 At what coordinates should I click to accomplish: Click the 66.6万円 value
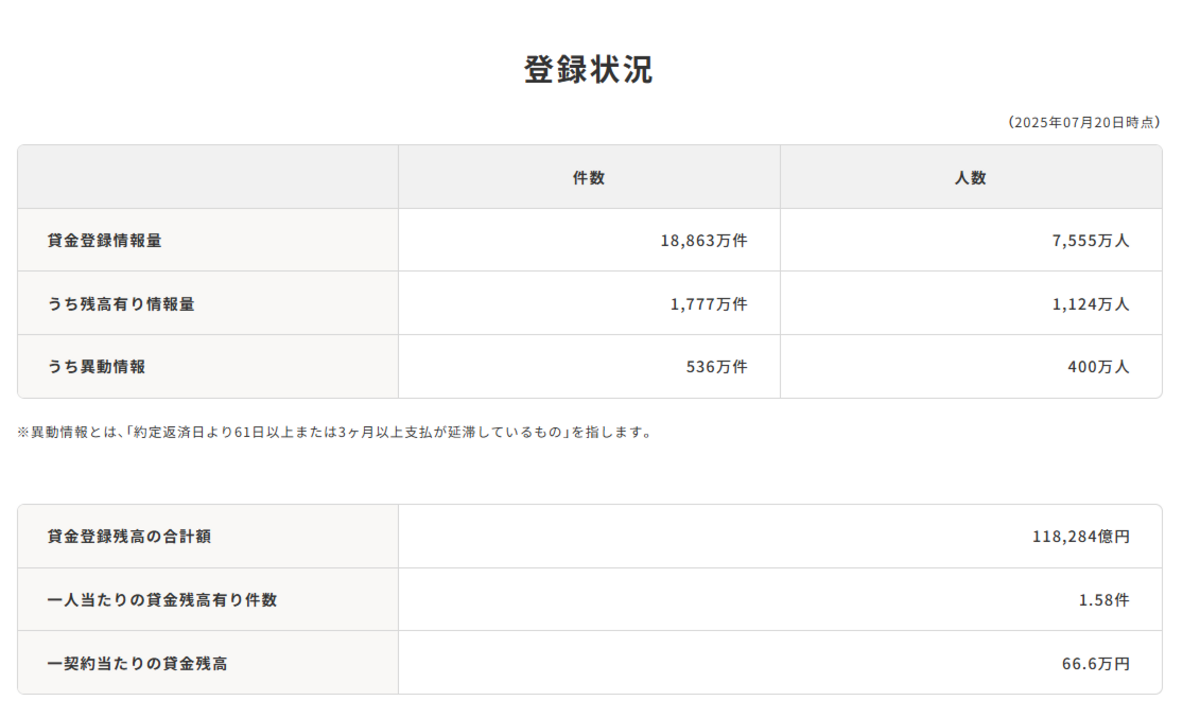(1096, 663)
